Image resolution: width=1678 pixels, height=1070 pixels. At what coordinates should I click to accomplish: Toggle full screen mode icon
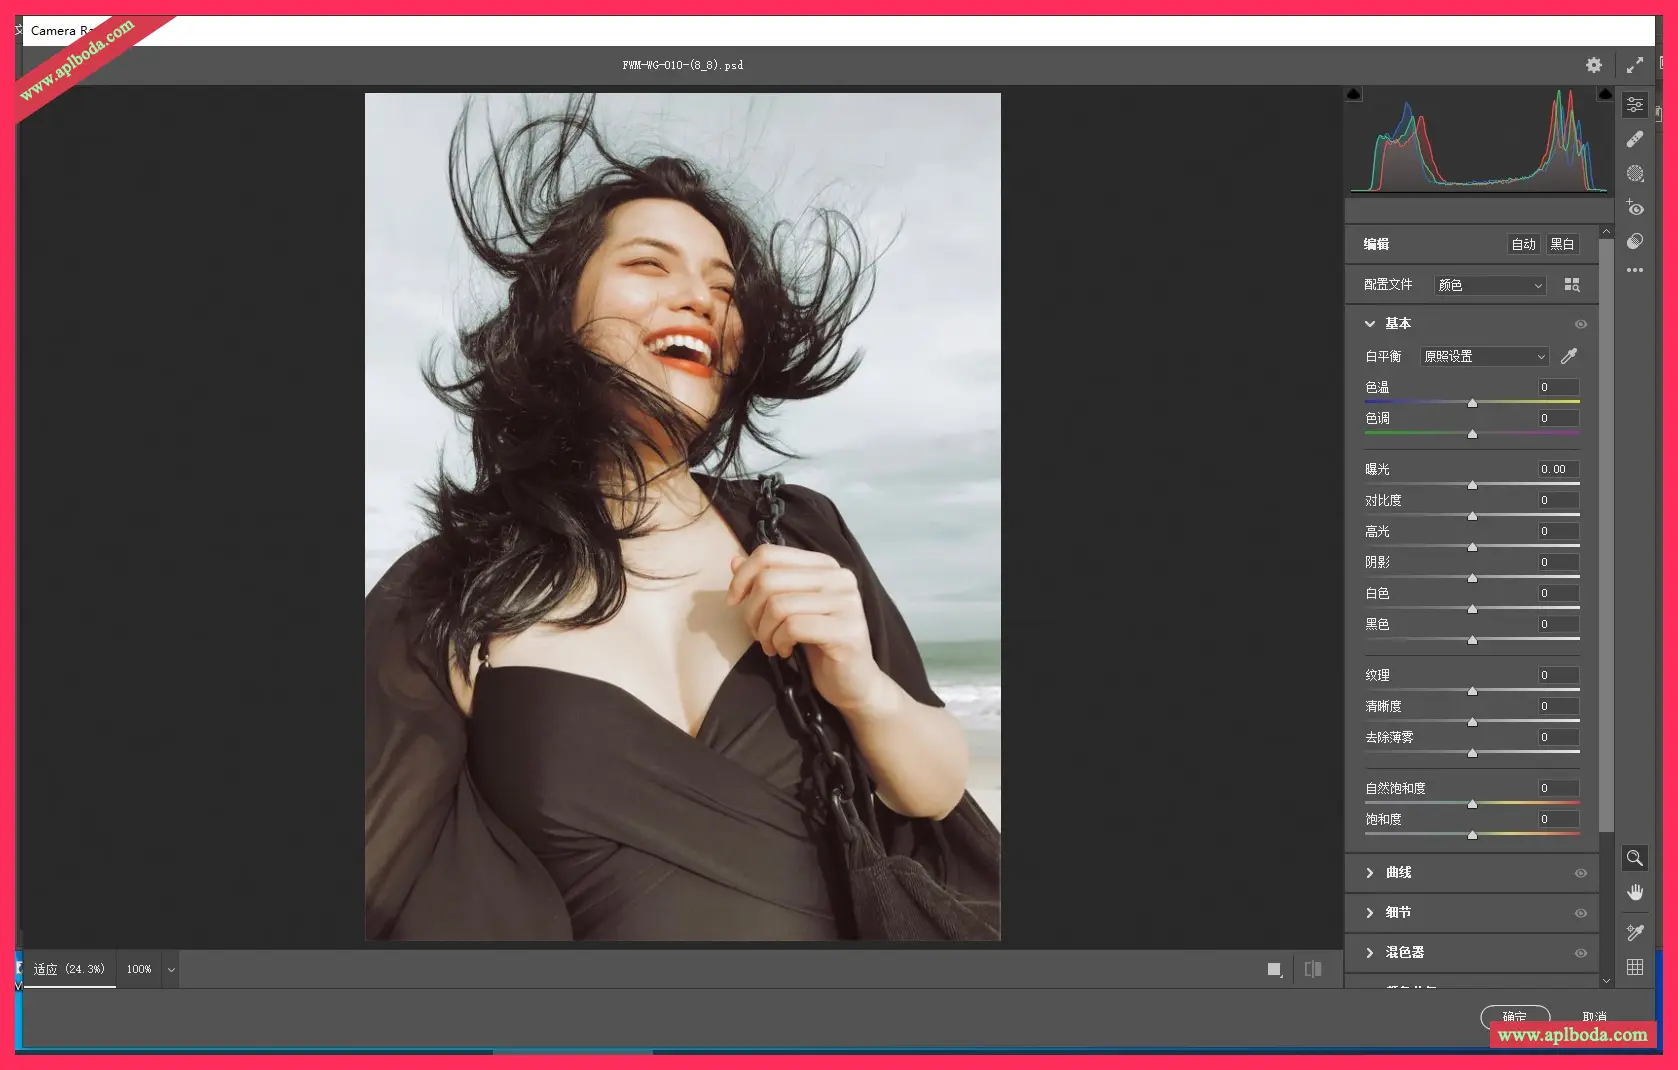(x=1635, y=65)
